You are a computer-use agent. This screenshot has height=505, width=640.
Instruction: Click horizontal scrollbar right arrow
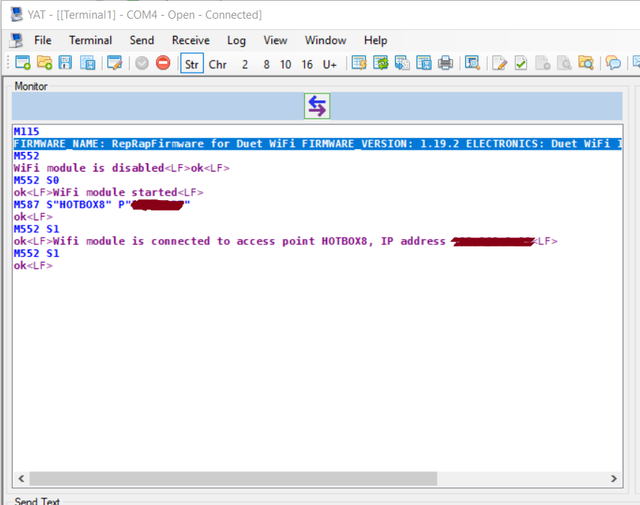click(x=613, y=478)
